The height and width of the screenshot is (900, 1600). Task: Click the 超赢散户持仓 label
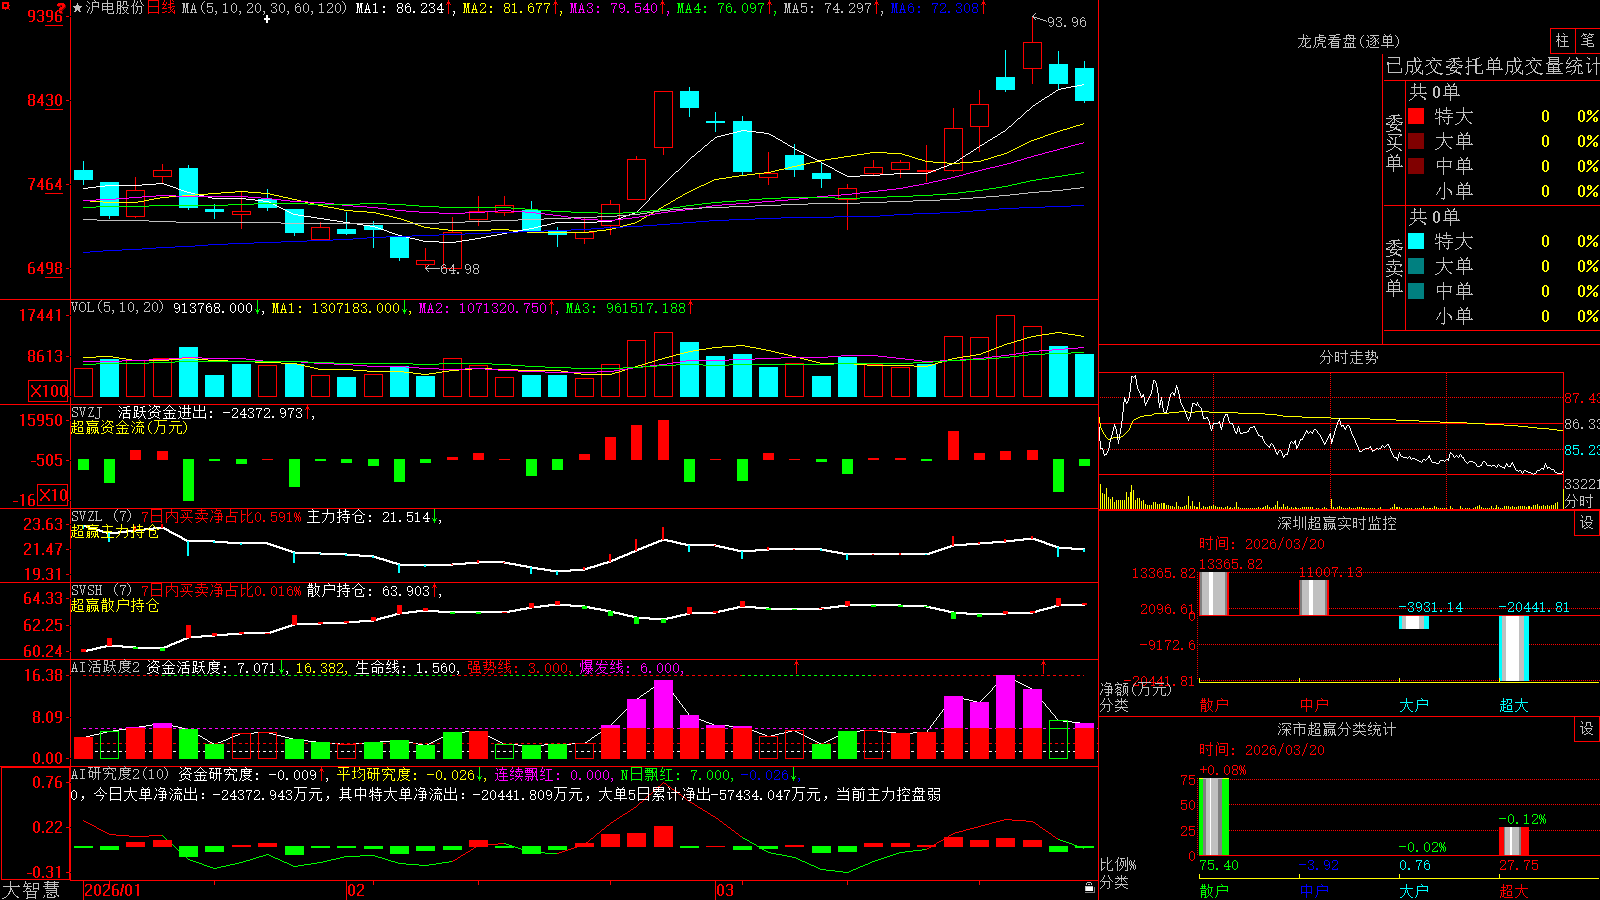115,605
